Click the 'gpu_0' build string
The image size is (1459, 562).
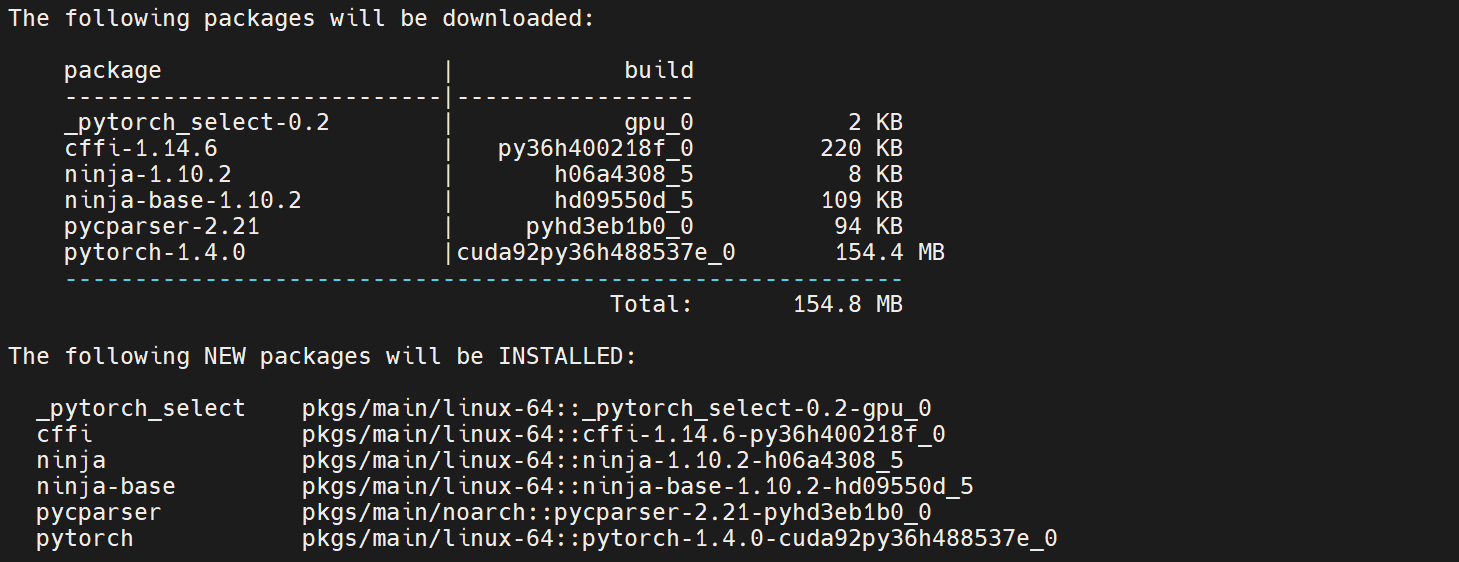click(658, 122)
